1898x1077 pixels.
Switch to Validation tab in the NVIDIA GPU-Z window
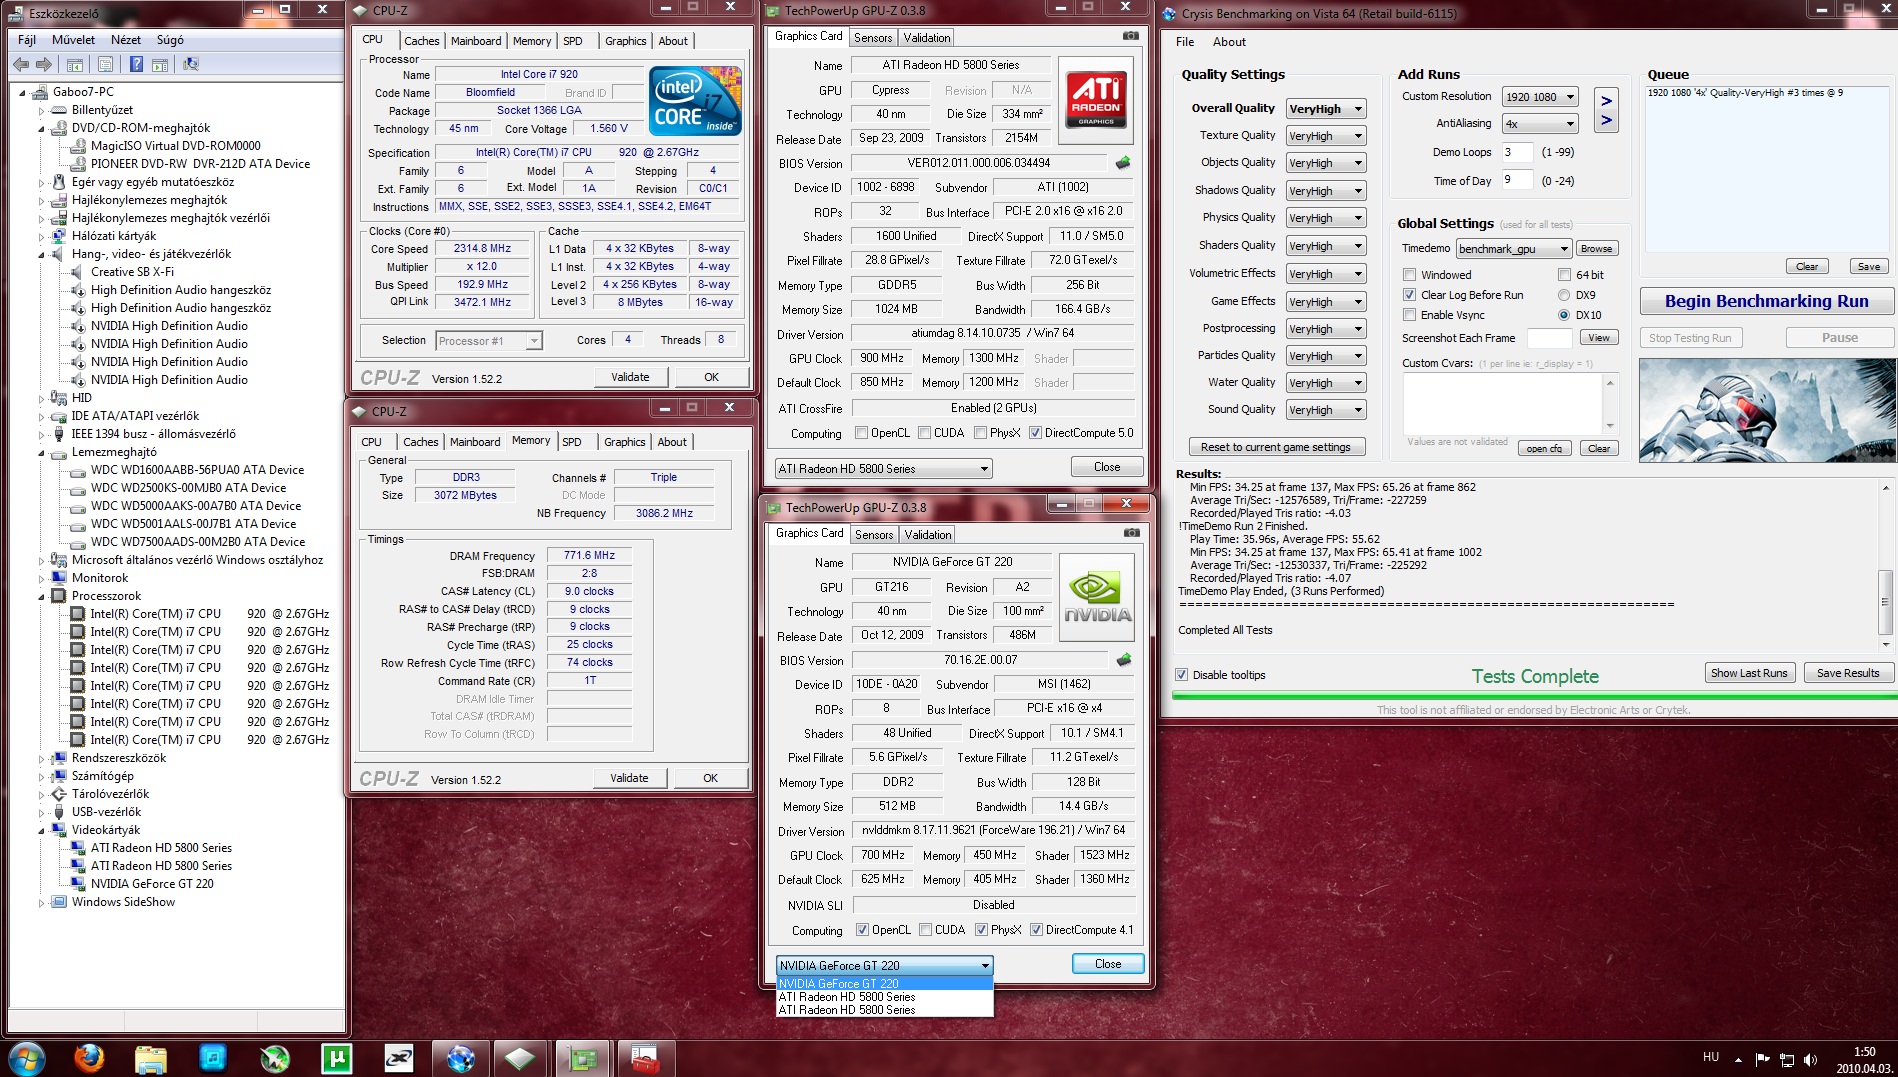click(x=928, y=535)
